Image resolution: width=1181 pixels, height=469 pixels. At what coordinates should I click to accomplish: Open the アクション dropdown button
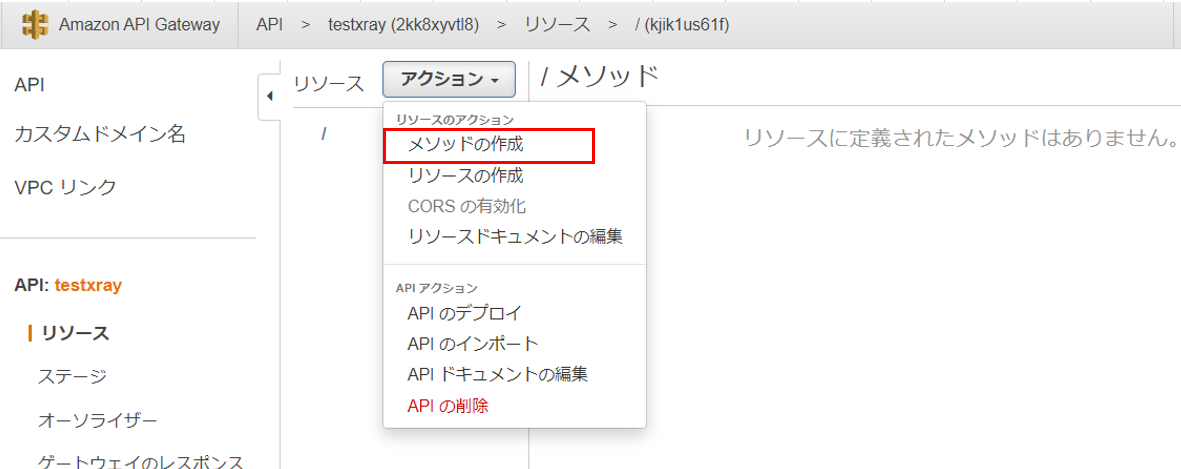[x=449, y=79]
